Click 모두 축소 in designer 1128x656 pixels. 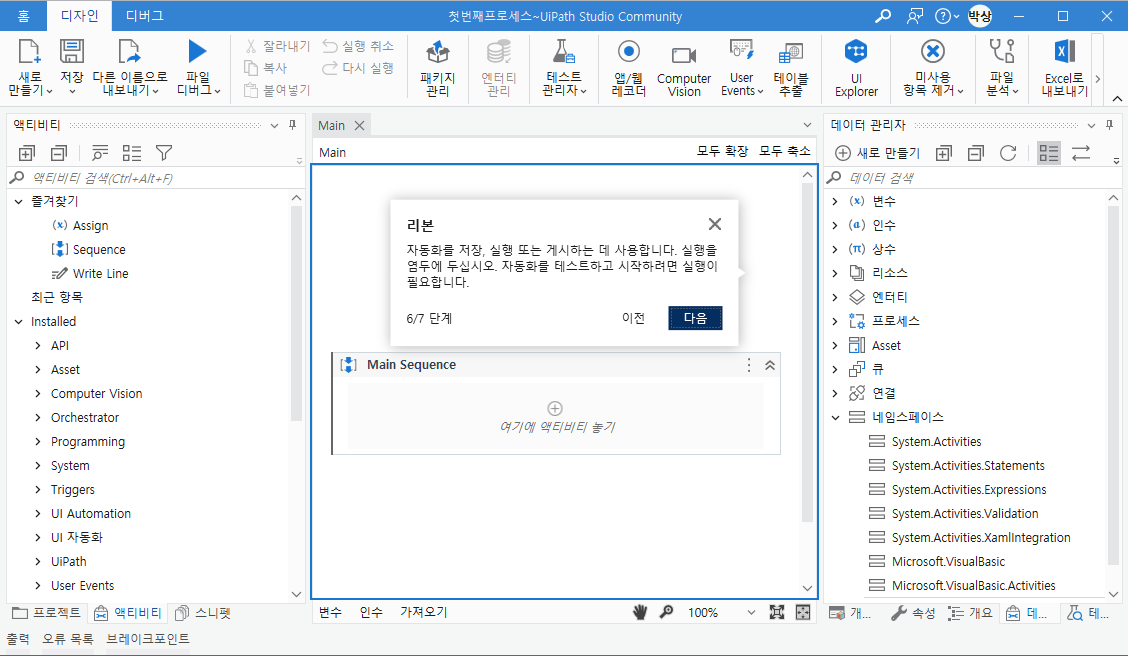(785, 151)
